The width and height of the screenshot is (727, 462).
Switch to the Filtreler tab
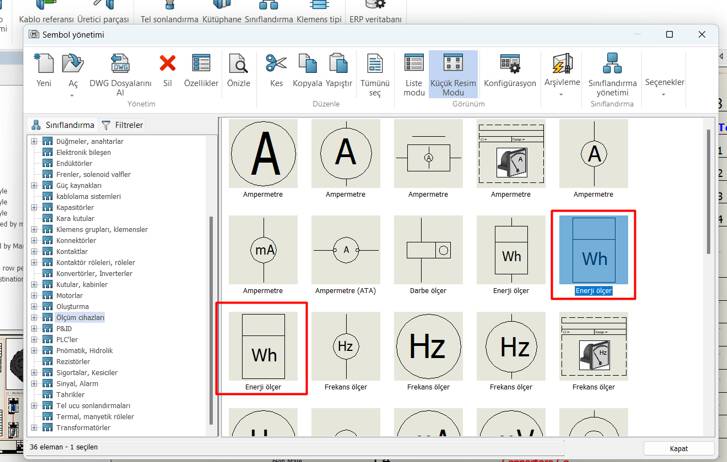click(x=122, y=125)
